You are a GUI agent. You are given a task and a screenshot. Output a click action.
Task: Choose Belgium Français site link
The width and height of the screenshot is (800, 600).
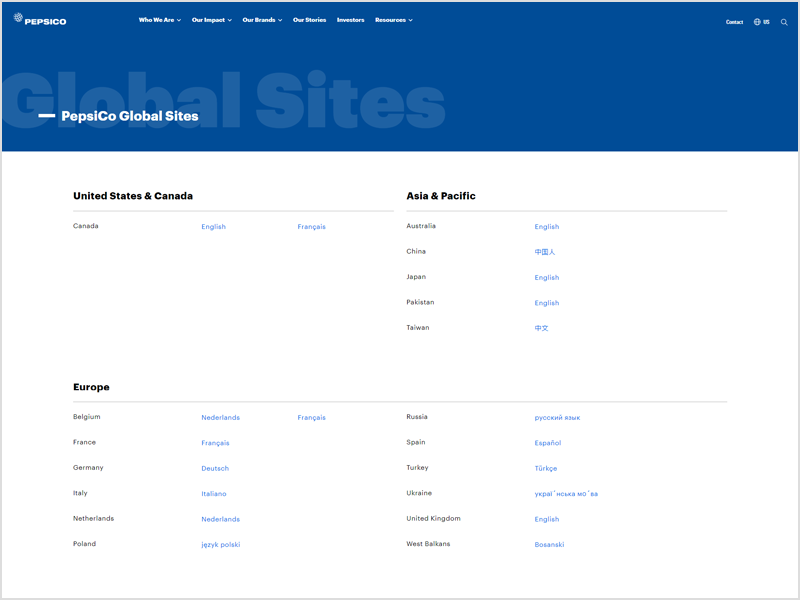[311, 417]
